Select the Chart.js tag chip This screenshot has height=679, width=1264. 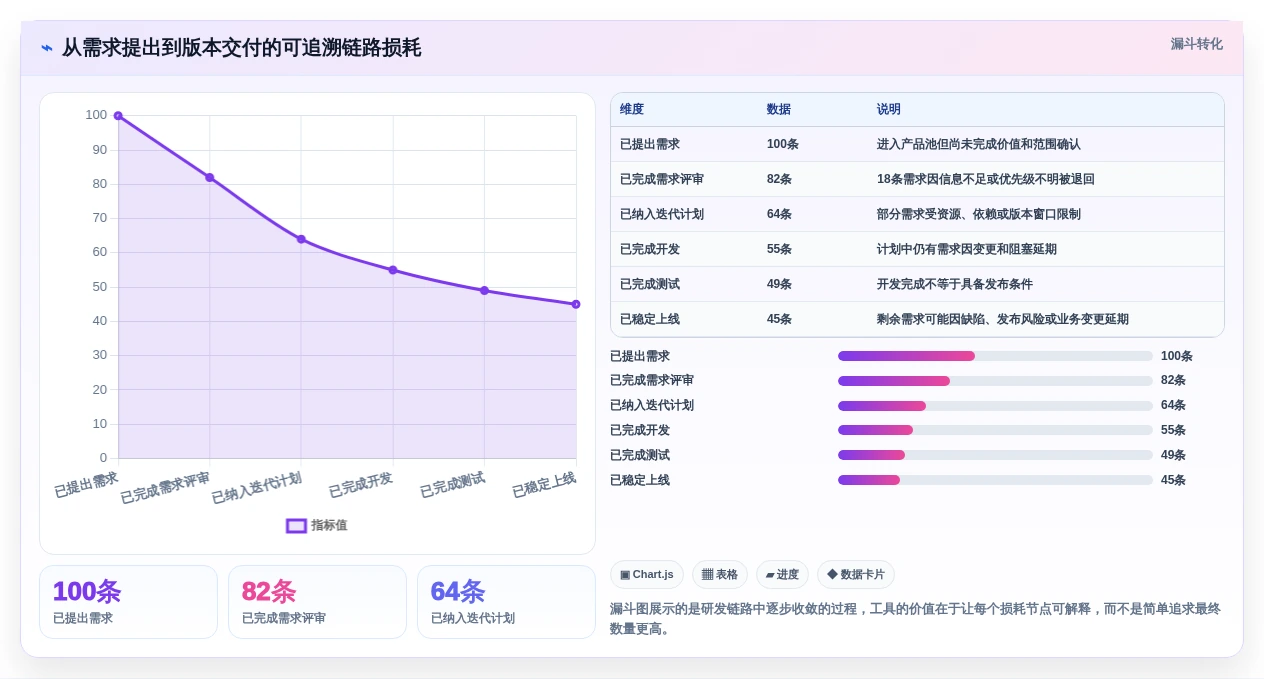coord(647,574)
